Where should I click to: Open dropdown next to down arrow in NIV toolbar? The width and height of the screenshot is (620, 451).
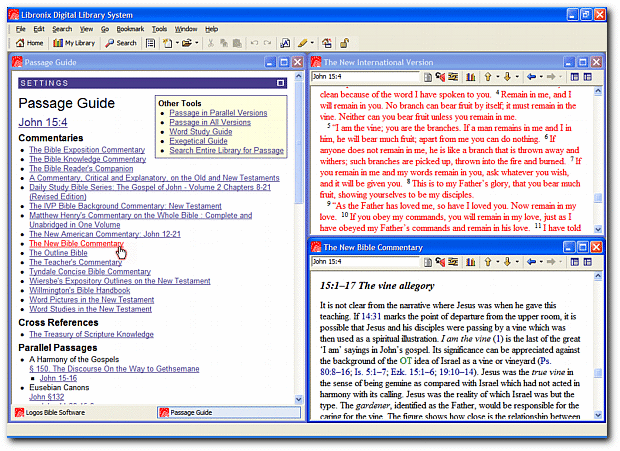[519, 77]
